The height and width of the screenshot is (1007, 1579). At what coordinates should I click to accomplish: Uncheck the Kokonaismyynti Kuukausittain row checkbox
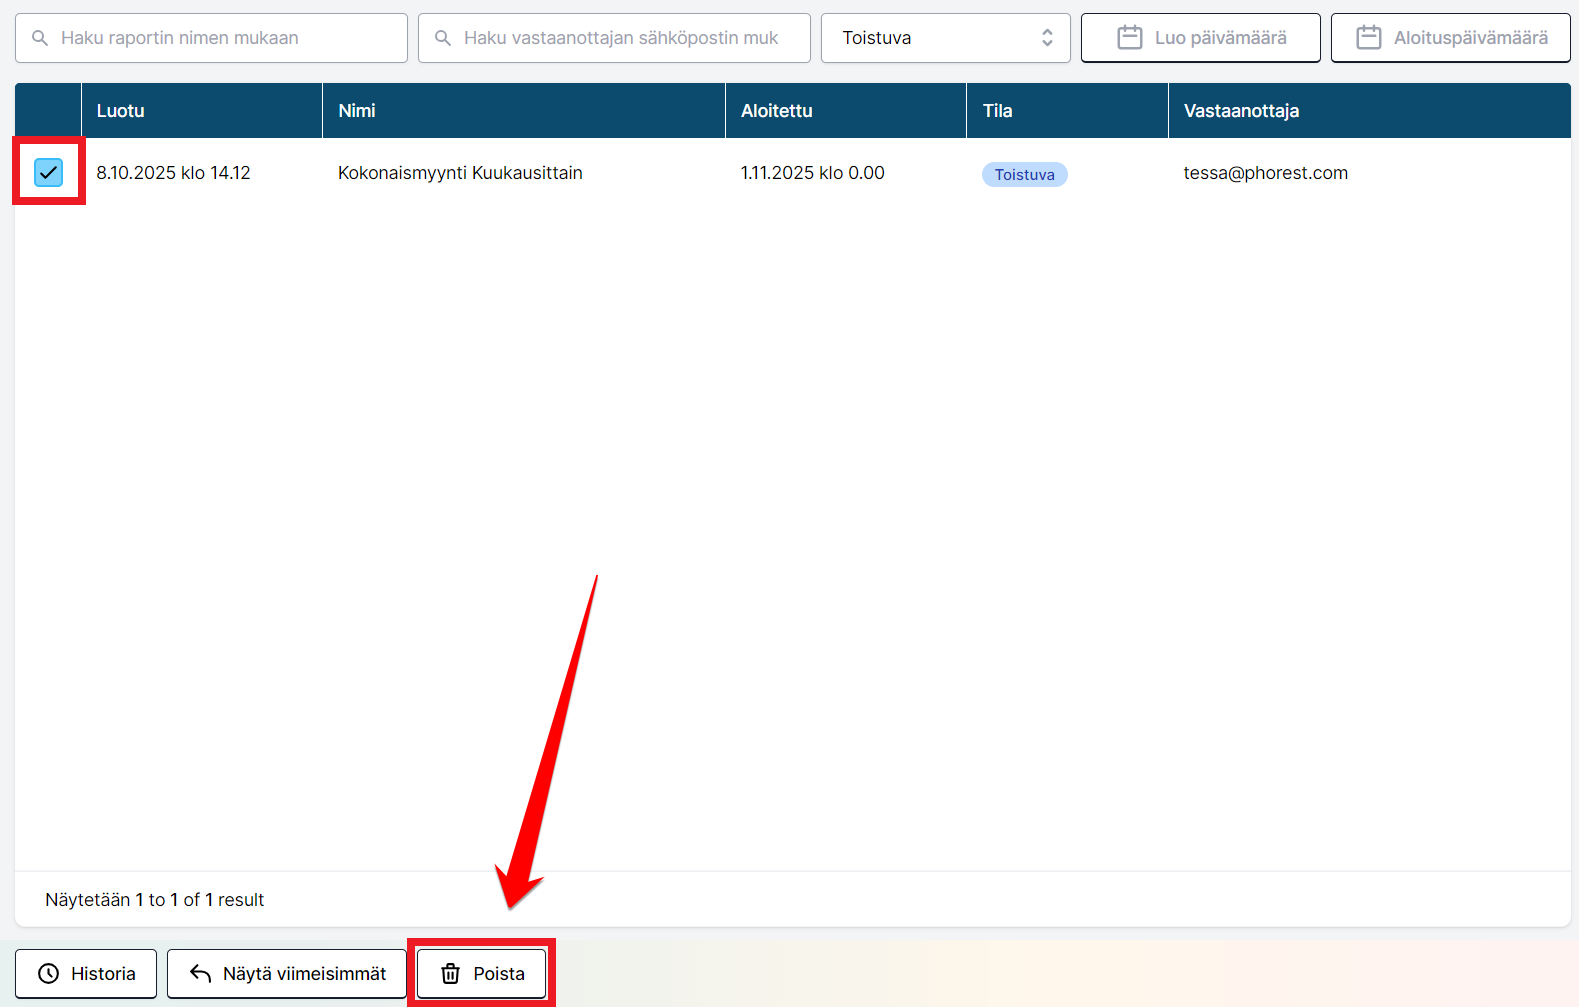click(x=48, y=172)
